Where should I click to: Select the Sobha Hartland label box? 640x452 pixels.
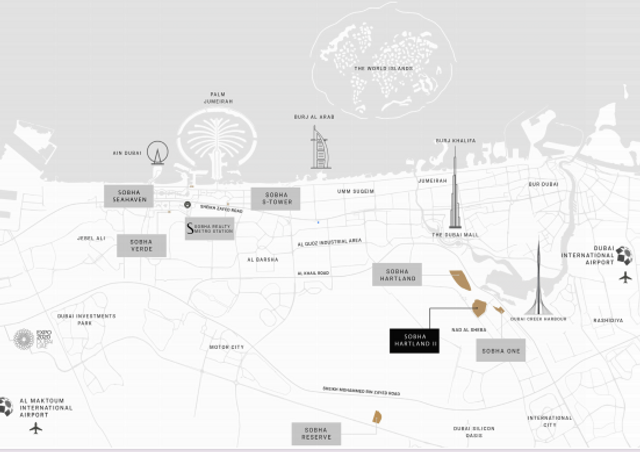click(x=397, y=274)
